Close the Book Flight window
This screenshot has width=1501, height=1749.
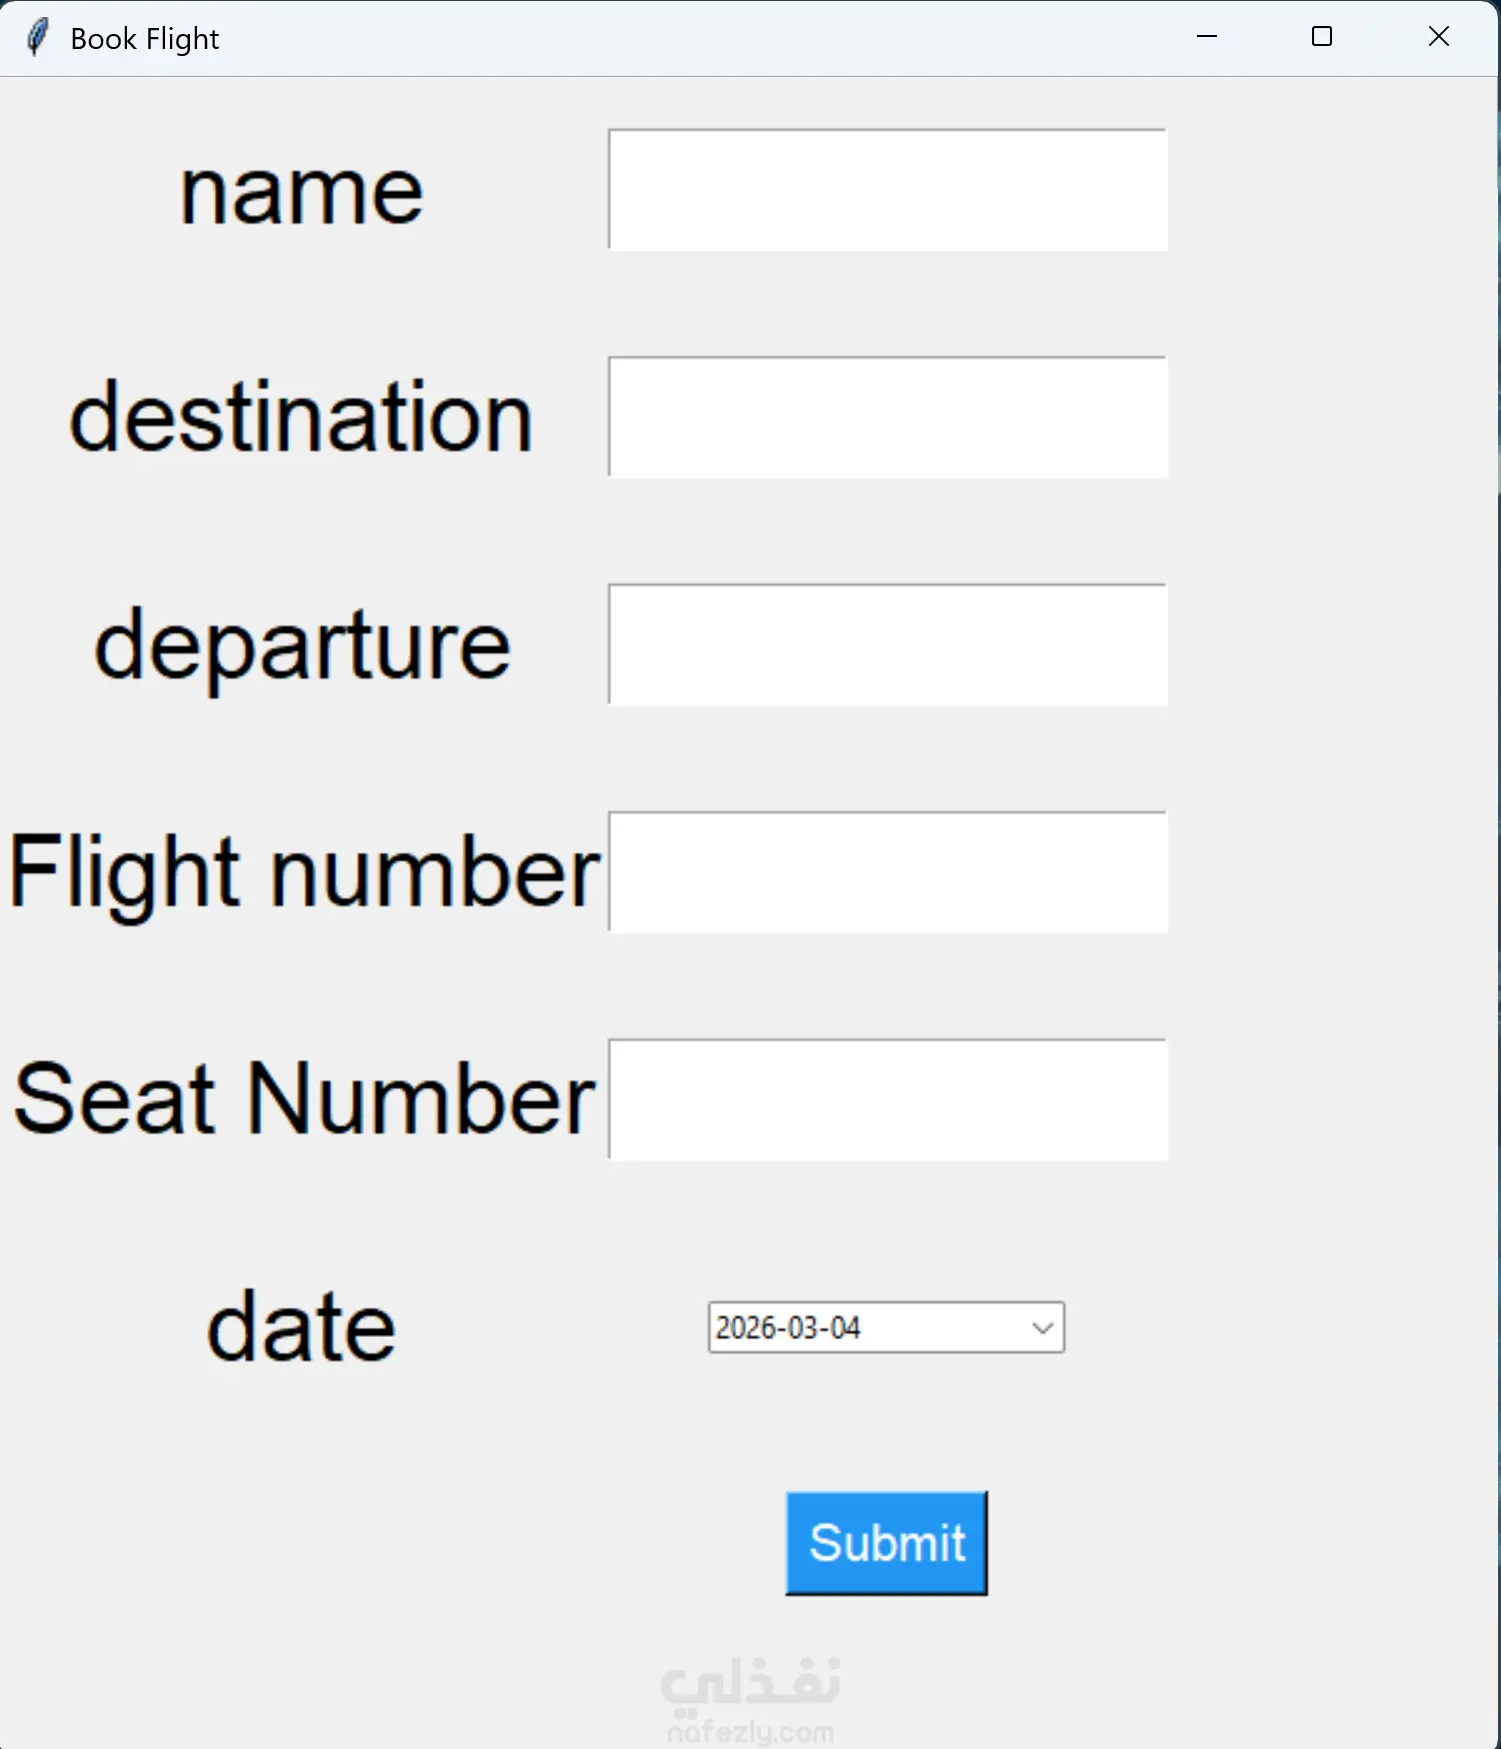pos(1438,37)
